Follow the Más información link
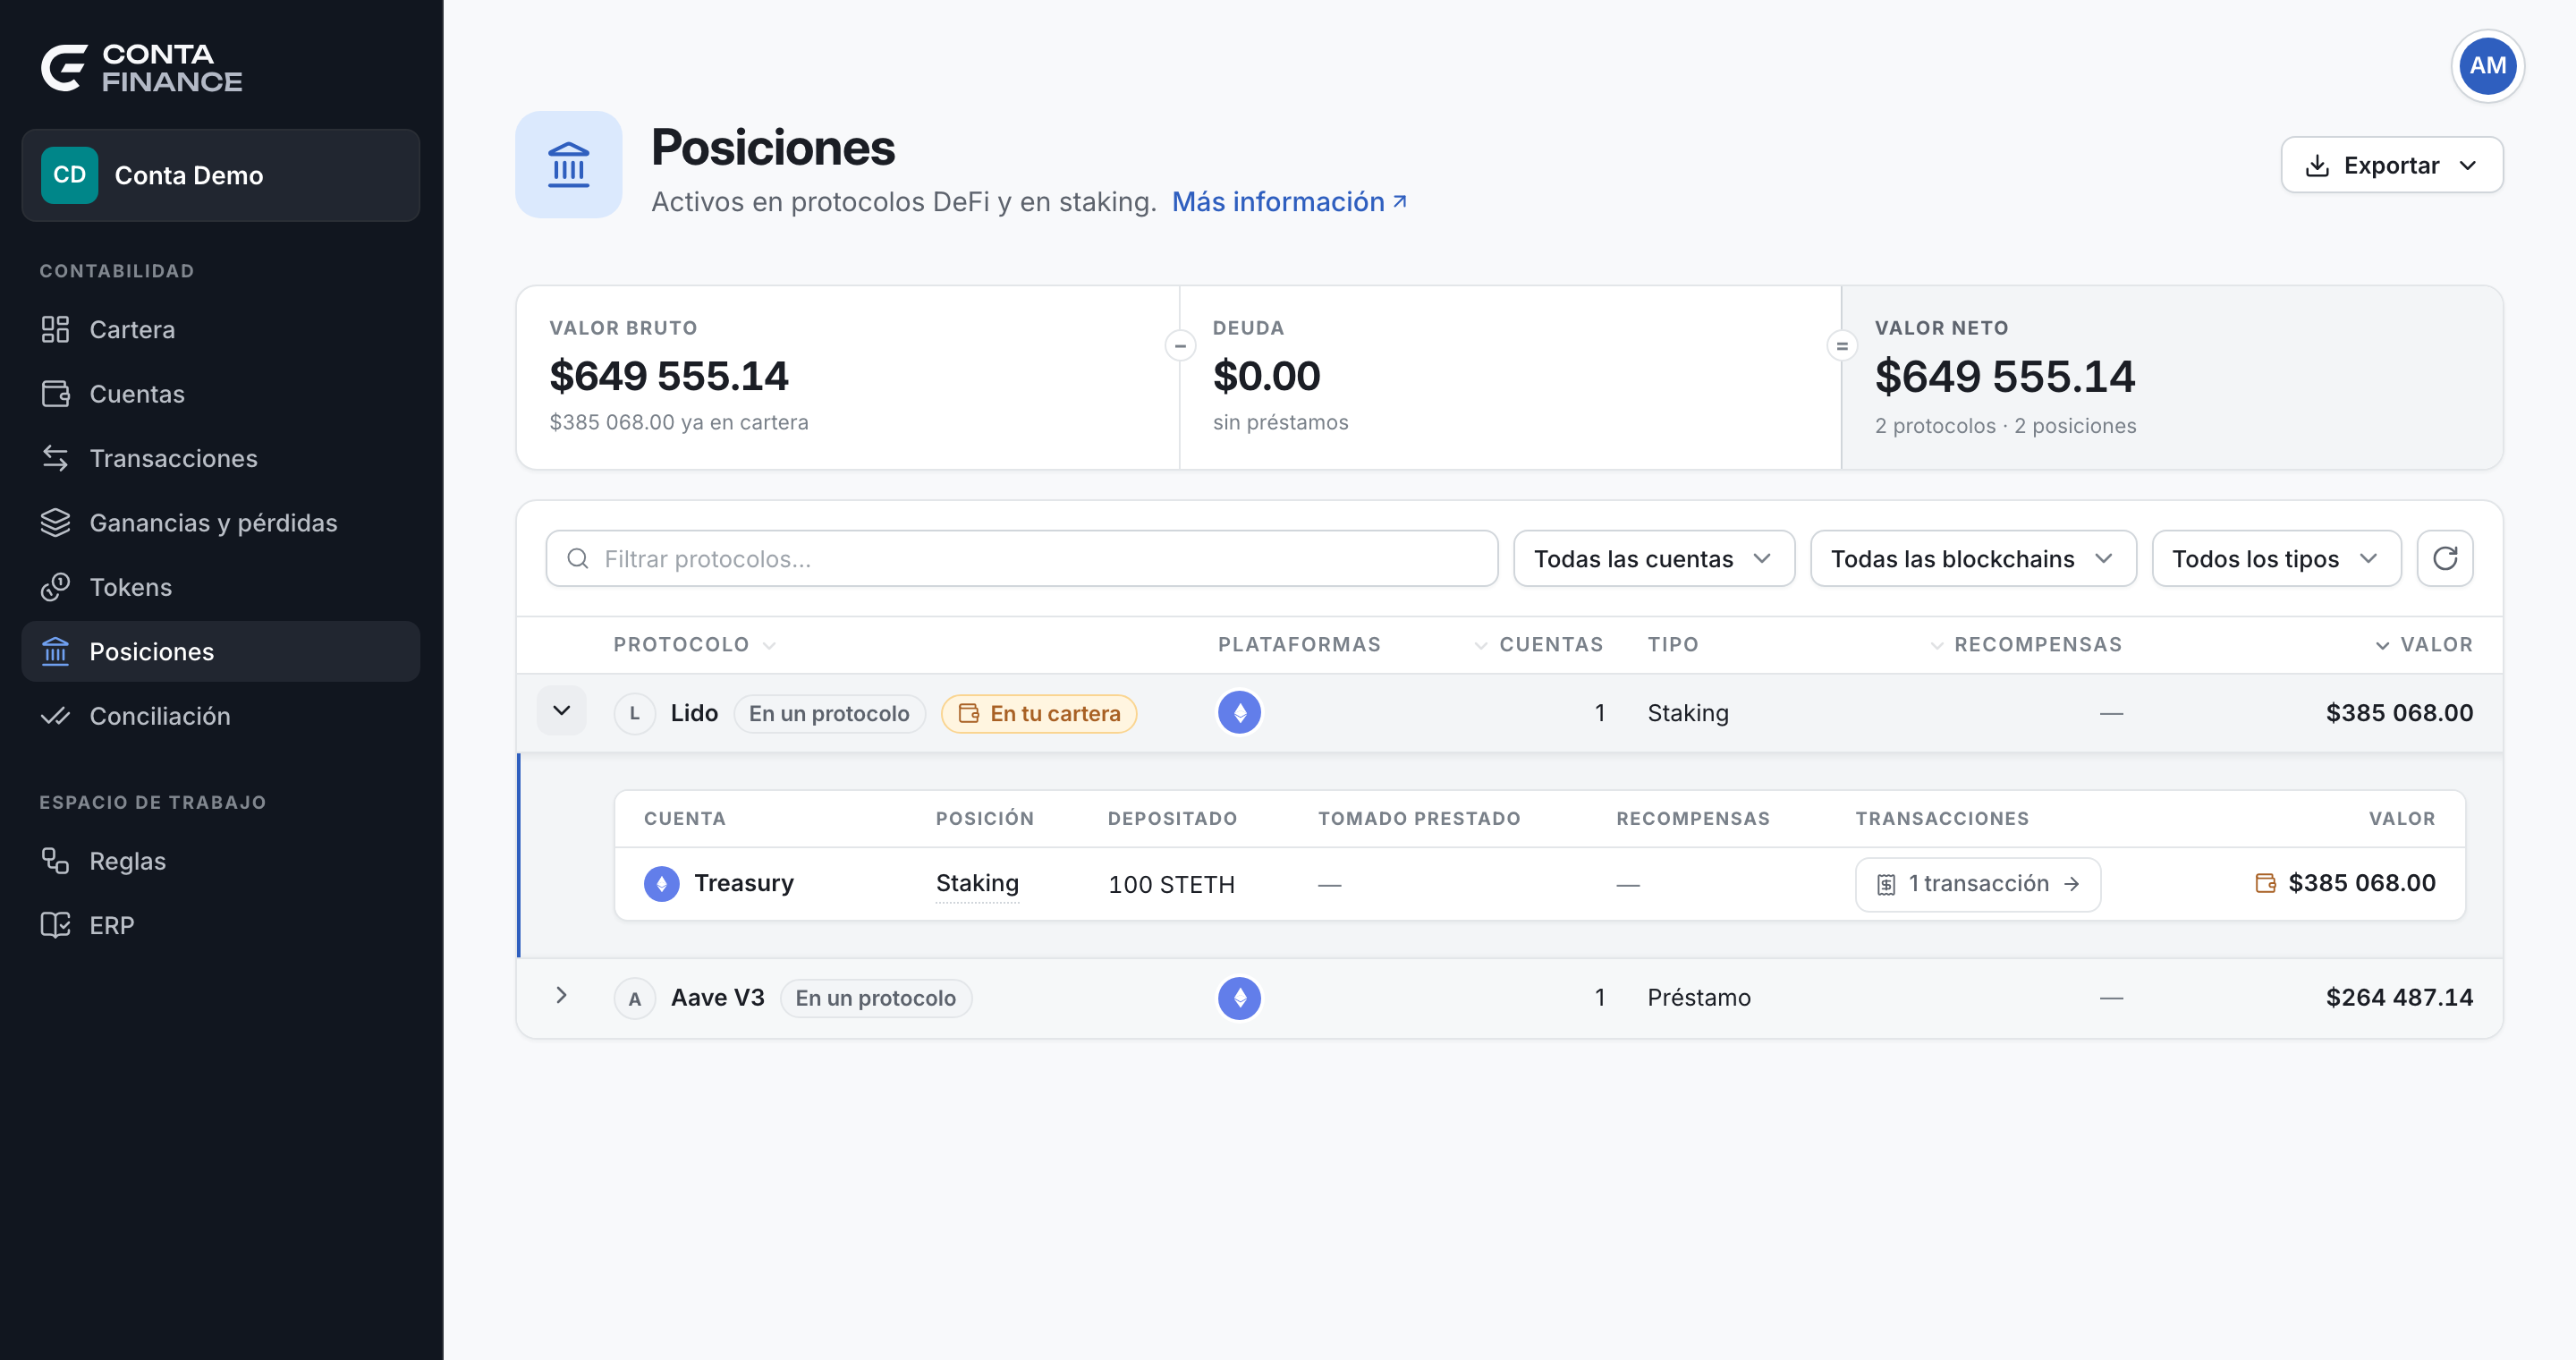The height and width of the screenshot is (1360, 2576). click(1289, 202)
